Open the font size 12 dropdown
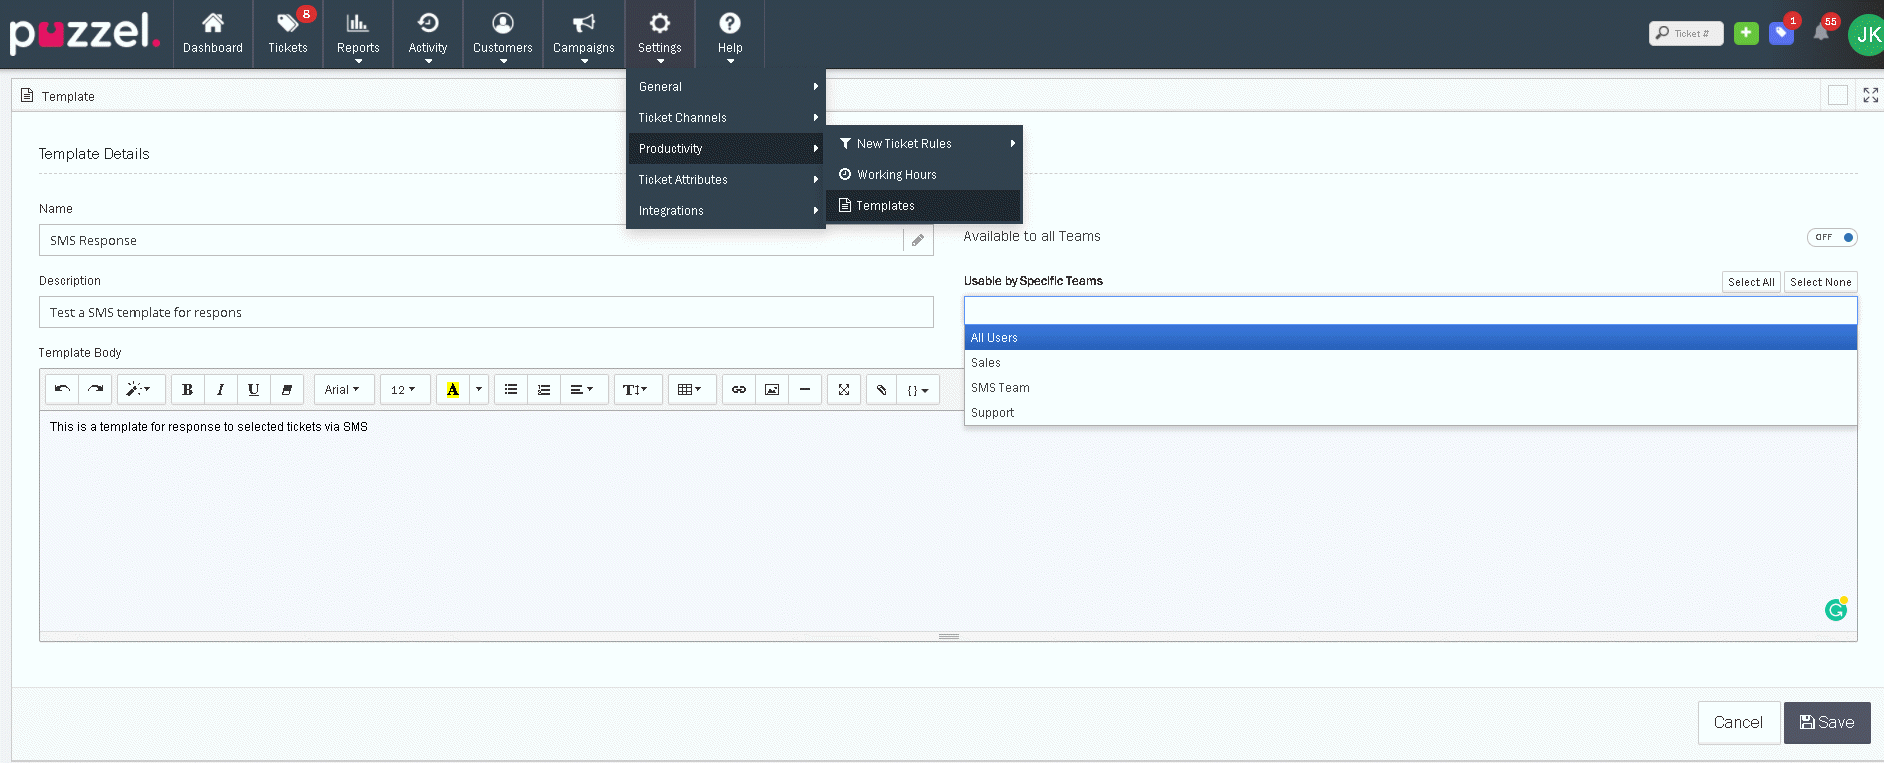Image resolution: width=1884 pixels, height=763 pixels. [x=404, y=390]
